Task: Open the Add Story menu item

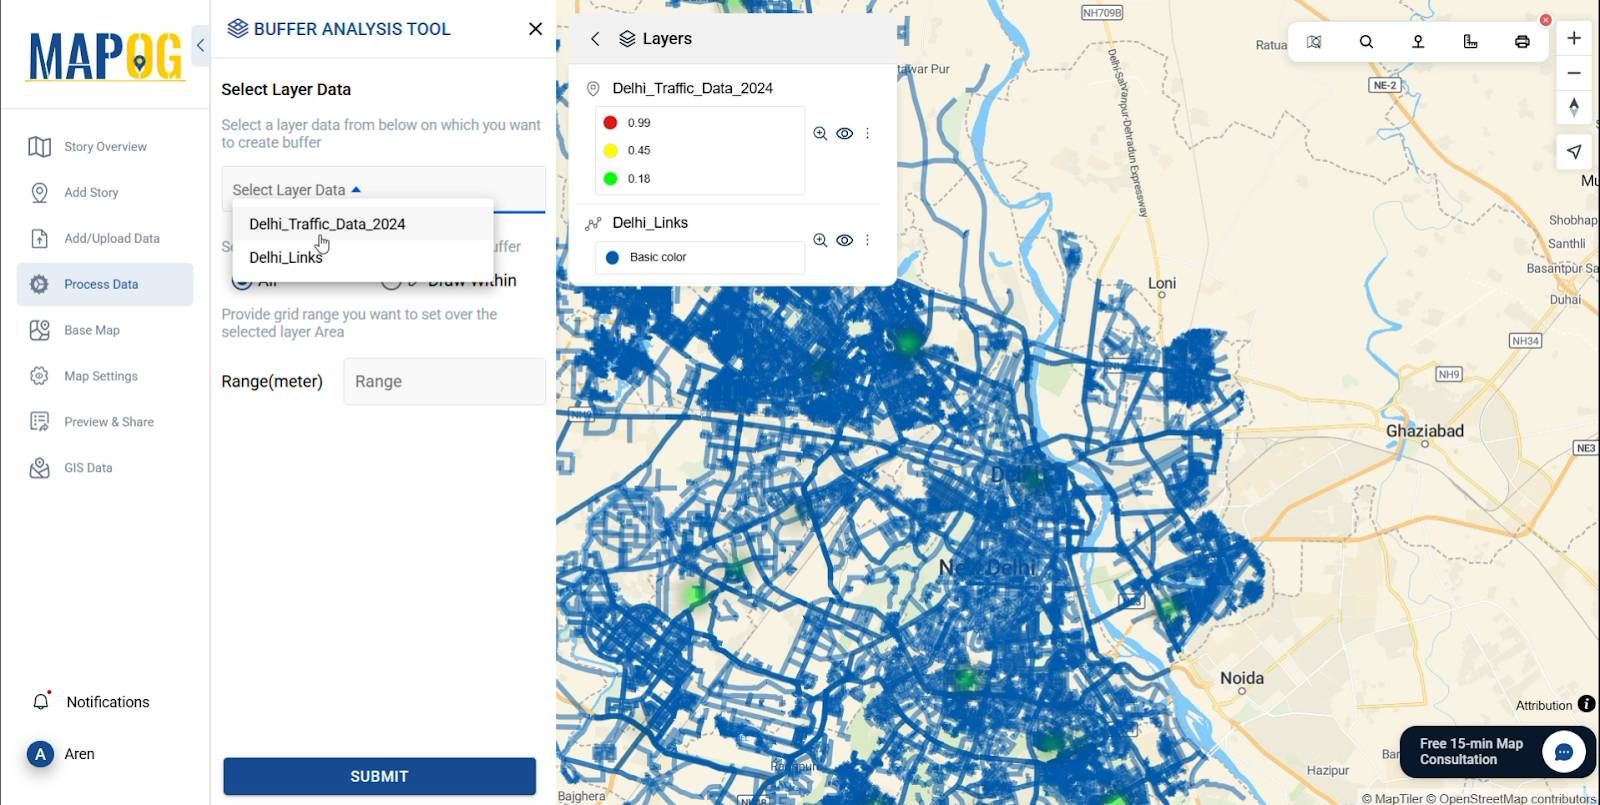Action: point(105,193)
